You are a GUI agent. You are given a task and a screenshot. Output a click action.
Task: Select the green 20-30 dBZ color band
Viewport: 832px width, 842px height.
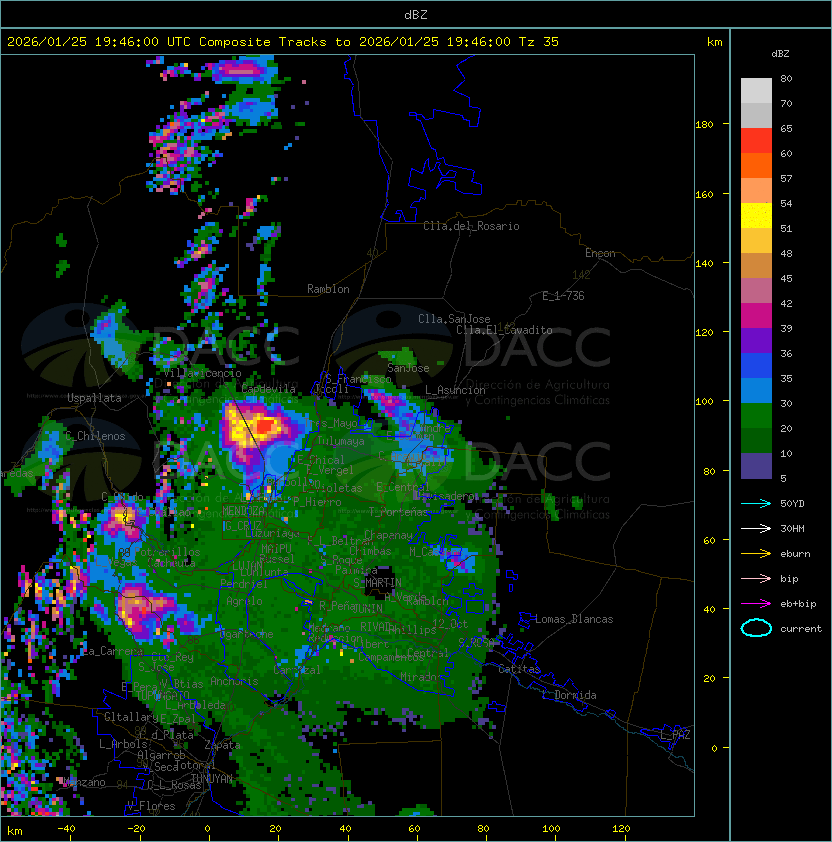point(756,416)
